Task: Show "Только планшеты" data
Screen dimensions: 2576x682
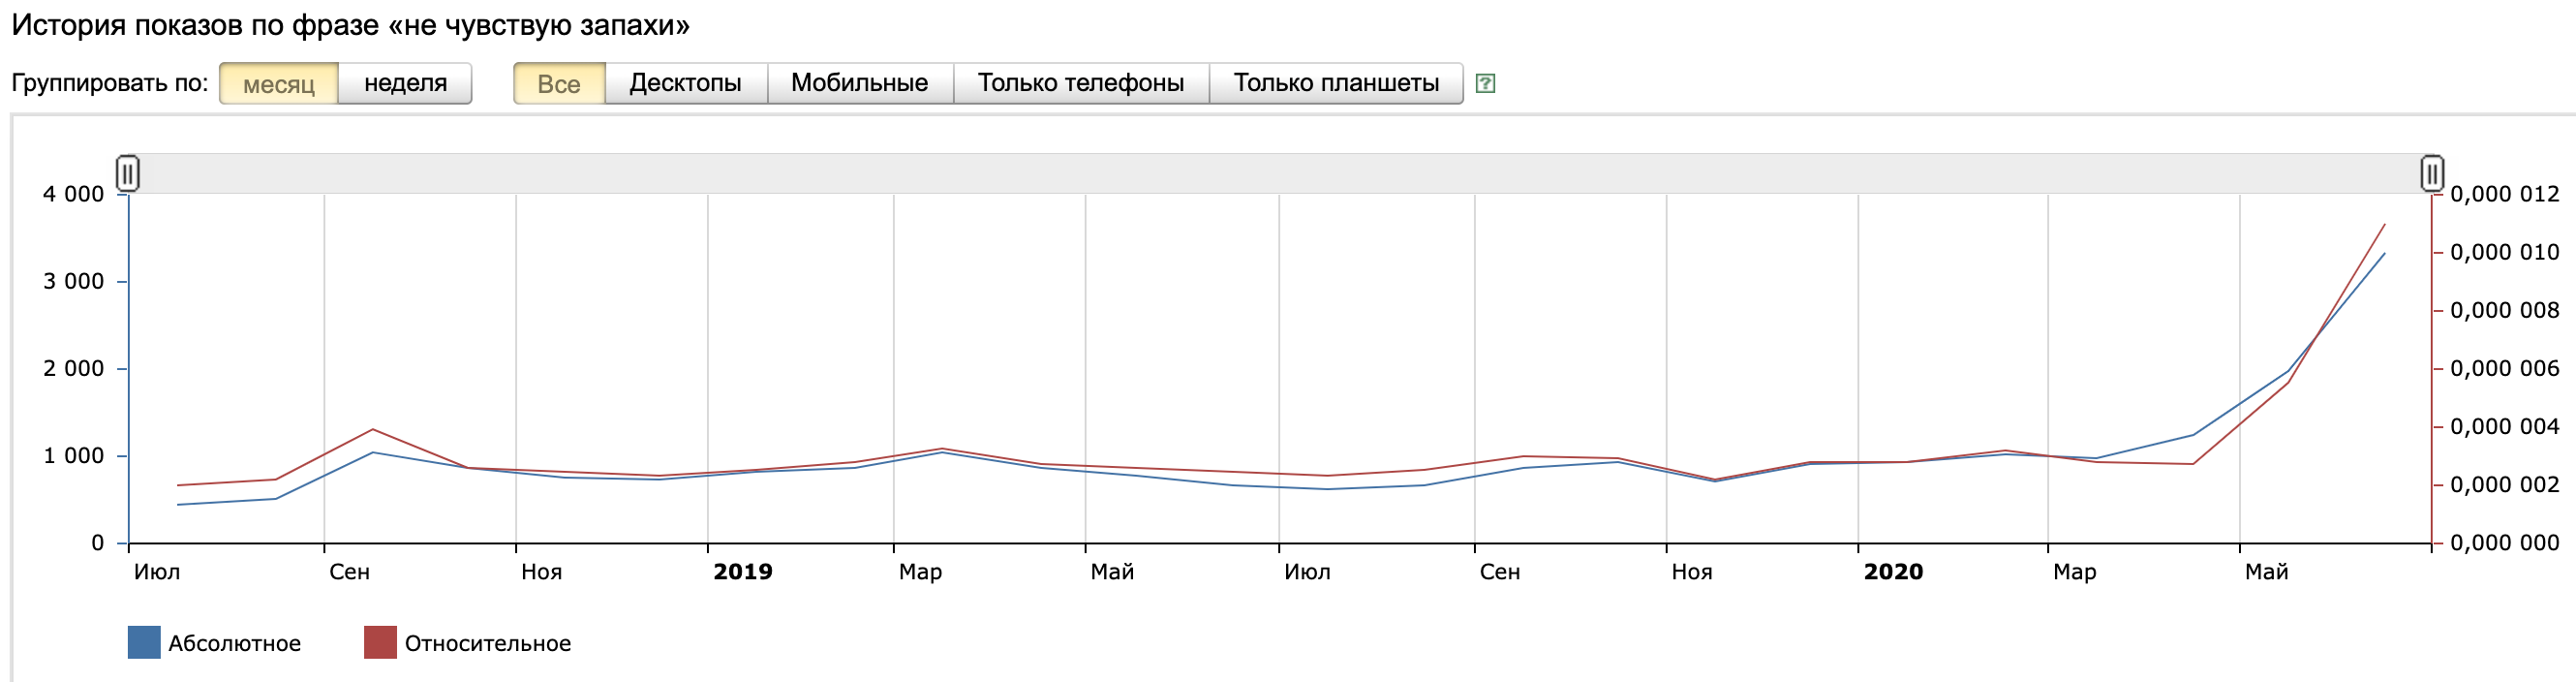Action: [1336, 84]
